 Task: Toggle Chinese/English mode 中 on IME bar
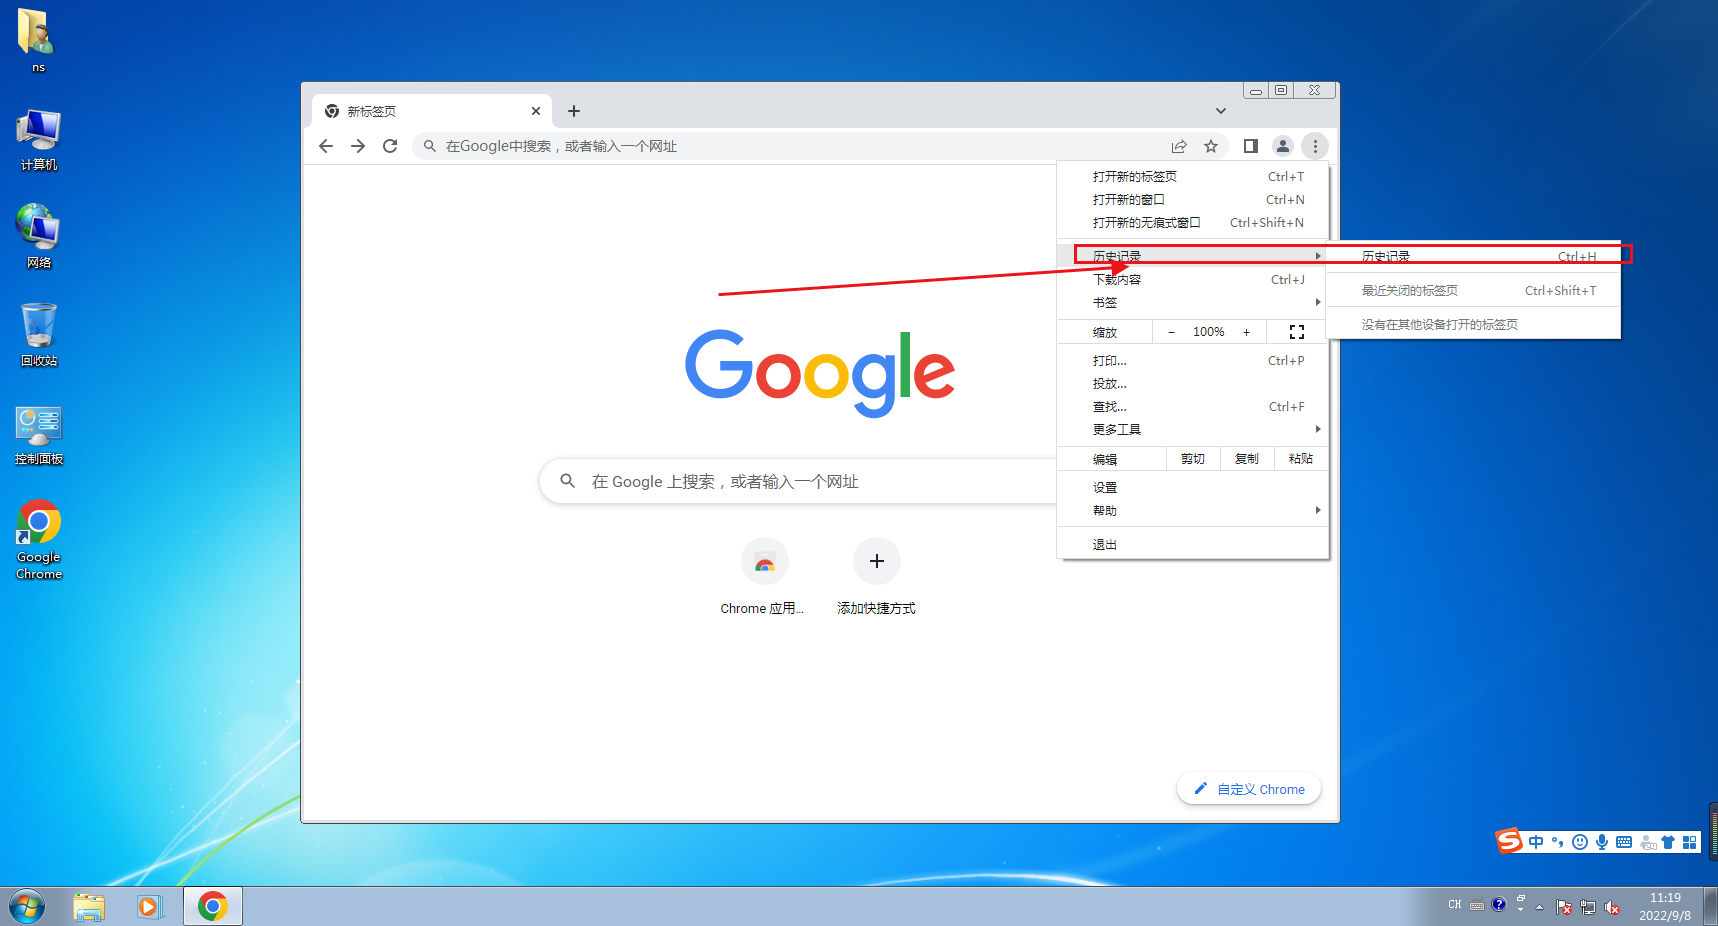point(1536,842)
